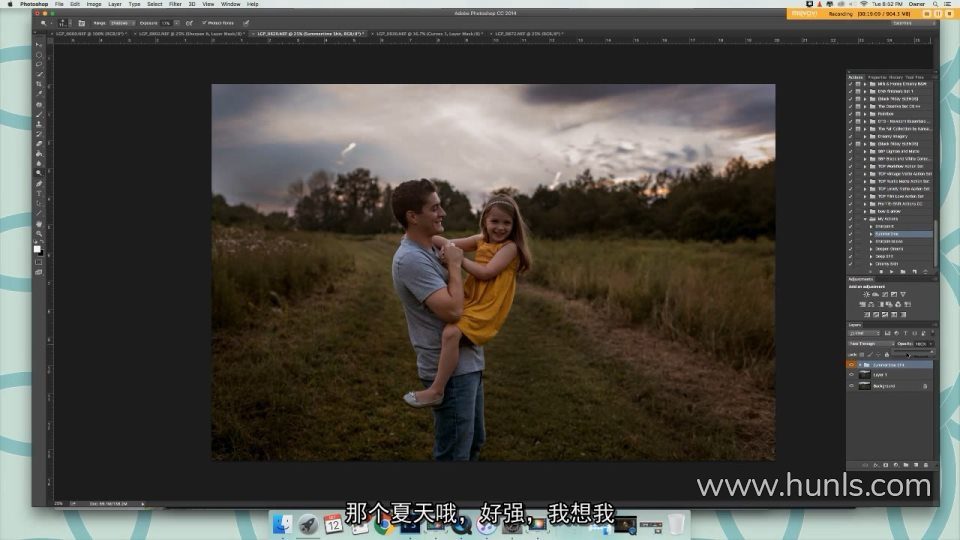Image resolution: width=960 pixels, height=540 pixels.
Task: Click the Opacity field in Layers panel
Action: coord(921,343)
